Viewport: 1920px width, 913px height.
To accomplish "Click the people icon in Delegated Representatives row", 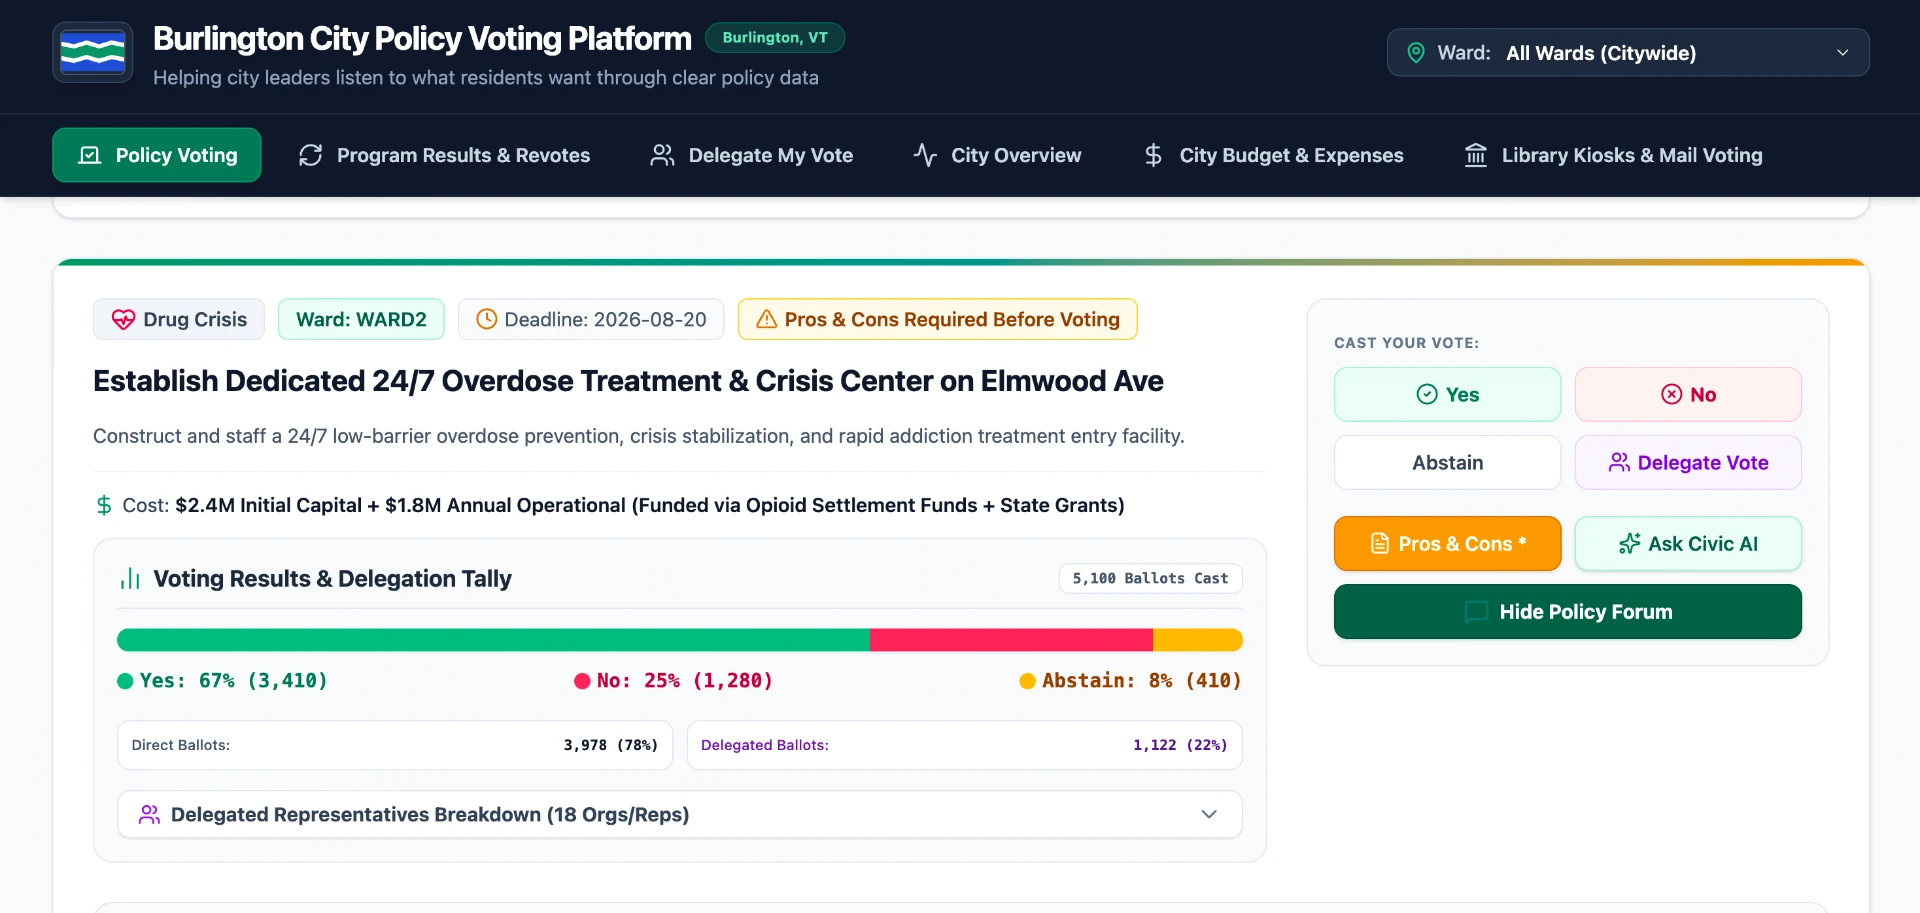I will pos(150,815).
